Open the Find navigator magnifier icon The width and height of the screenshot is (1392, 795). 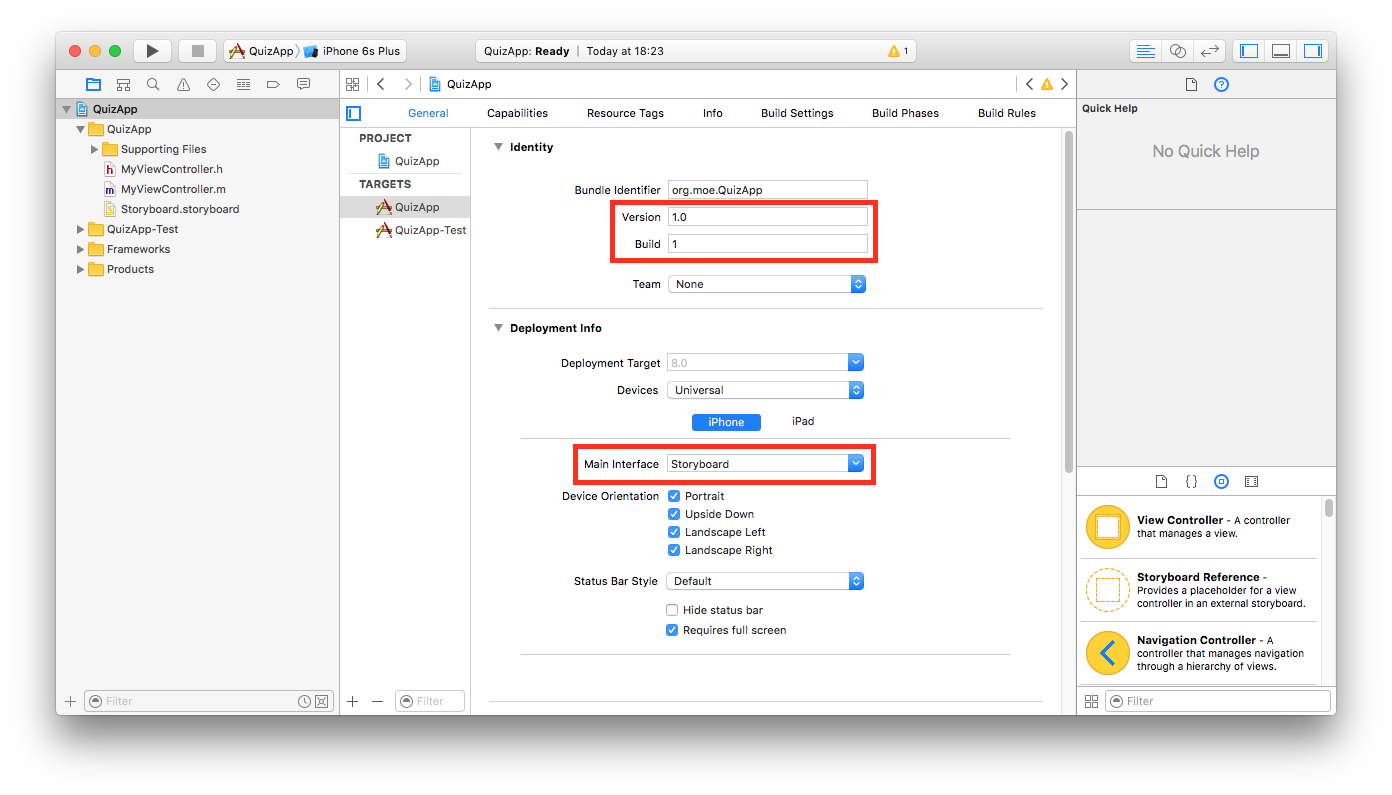[x=153, y=84]
